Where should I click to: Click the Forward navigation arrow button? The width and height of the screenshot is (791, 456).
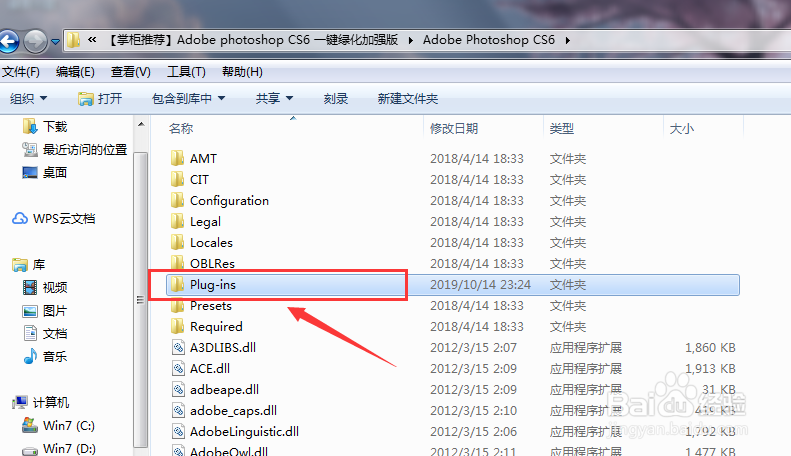click(35, 41)
